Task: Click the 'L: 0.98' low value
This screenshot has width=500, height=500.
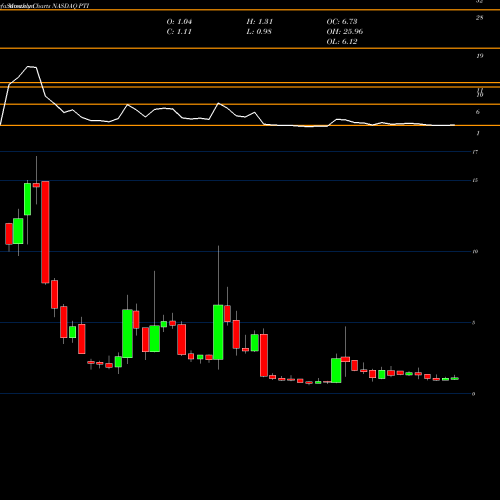Action: 259,32
